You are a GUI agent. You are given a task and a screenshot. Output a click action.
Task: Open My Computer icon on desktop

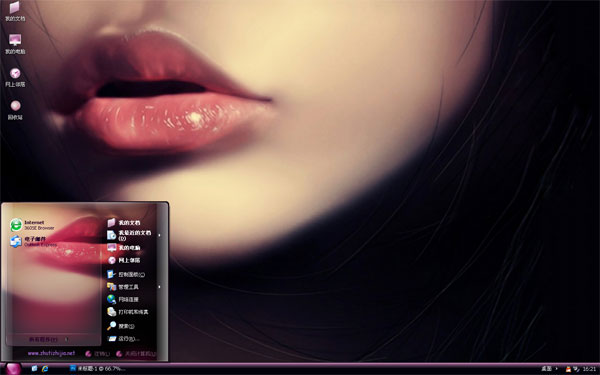[15, 44]
